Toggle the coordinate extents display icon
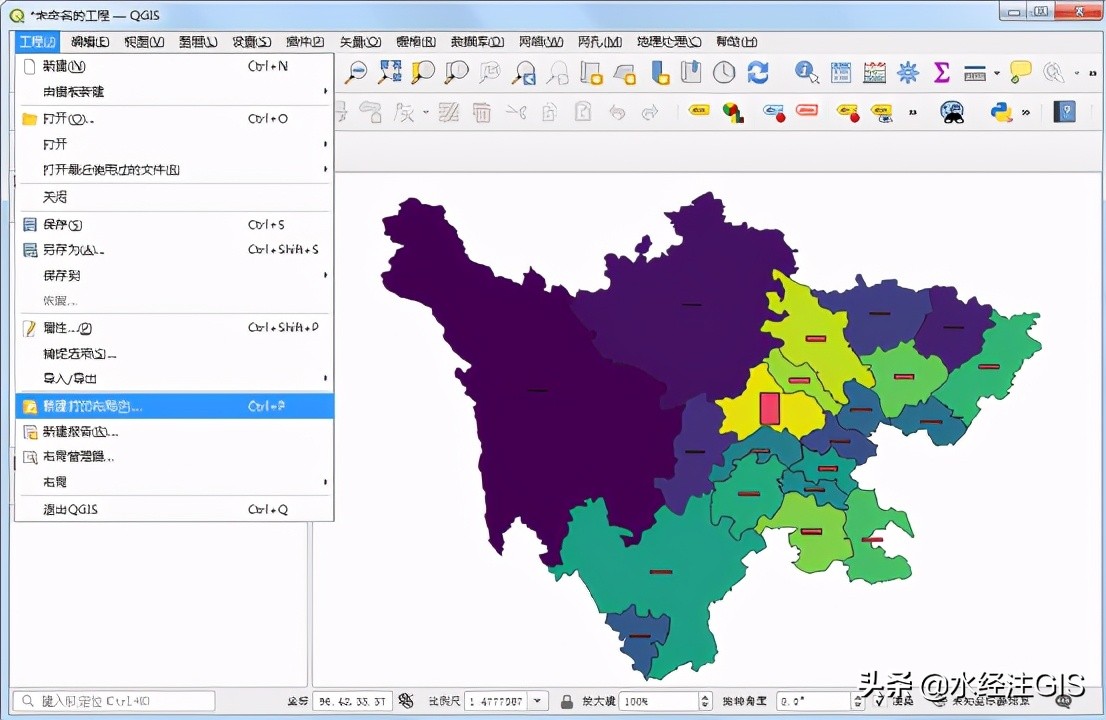Screen dimensions: 1106x720 tap(406, 700)
